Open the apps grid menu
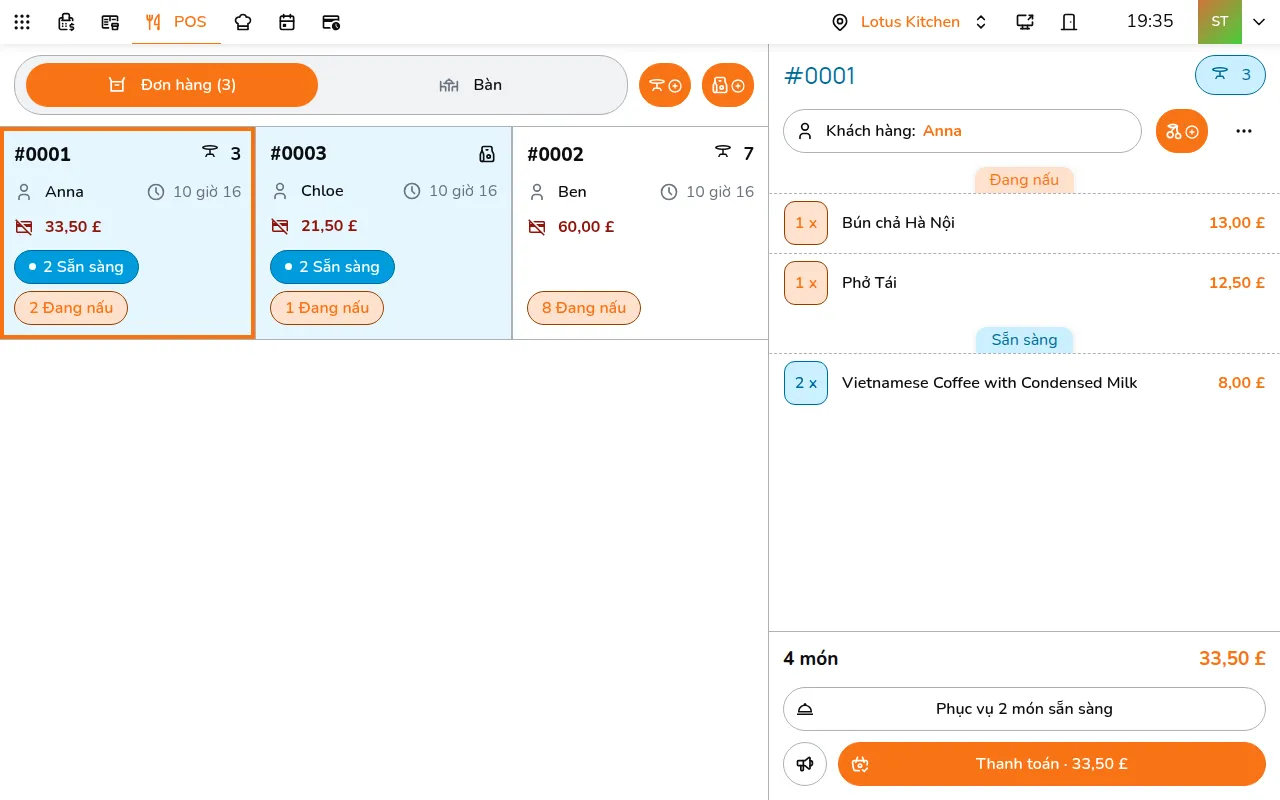 22,22
